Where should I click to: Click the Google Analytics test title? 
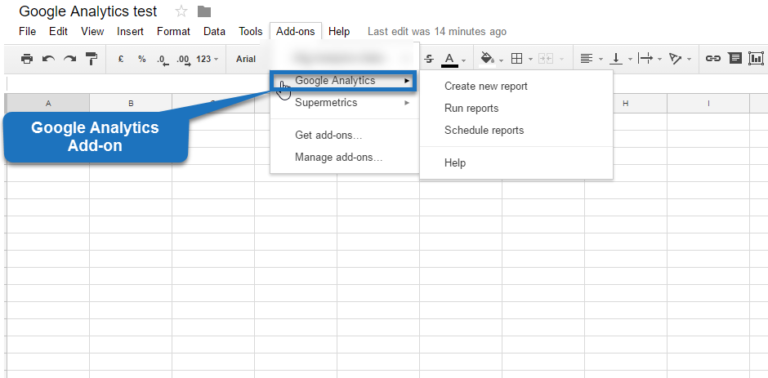pyautogui.click(x=88, y=11)
